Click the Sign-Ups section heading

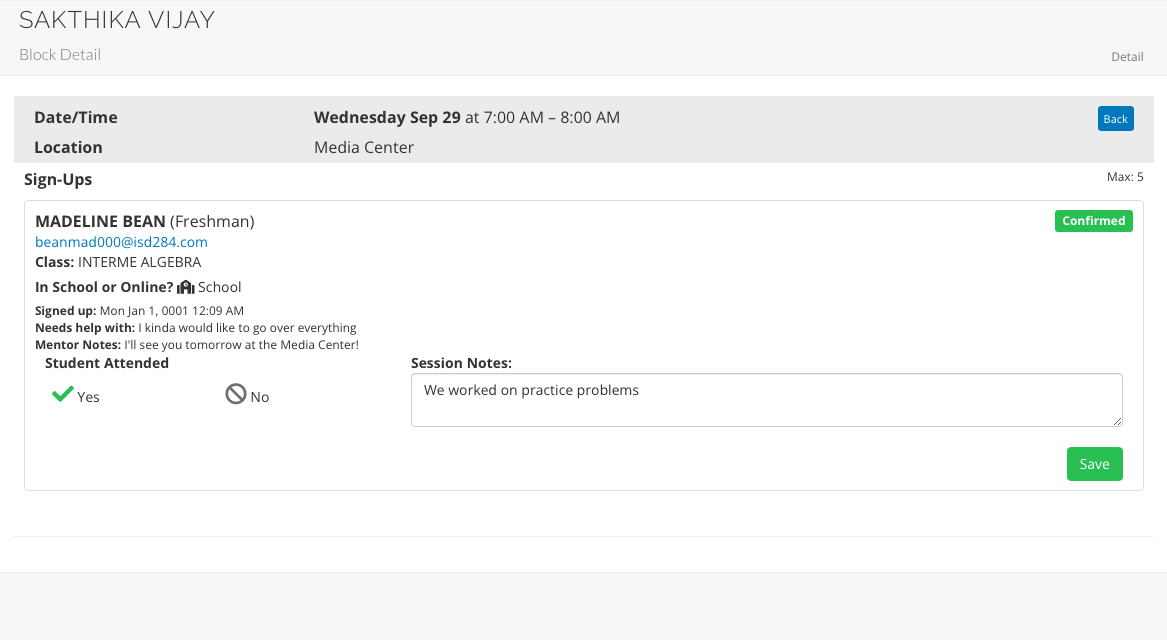pyautogui.click(x=58, y=180)
